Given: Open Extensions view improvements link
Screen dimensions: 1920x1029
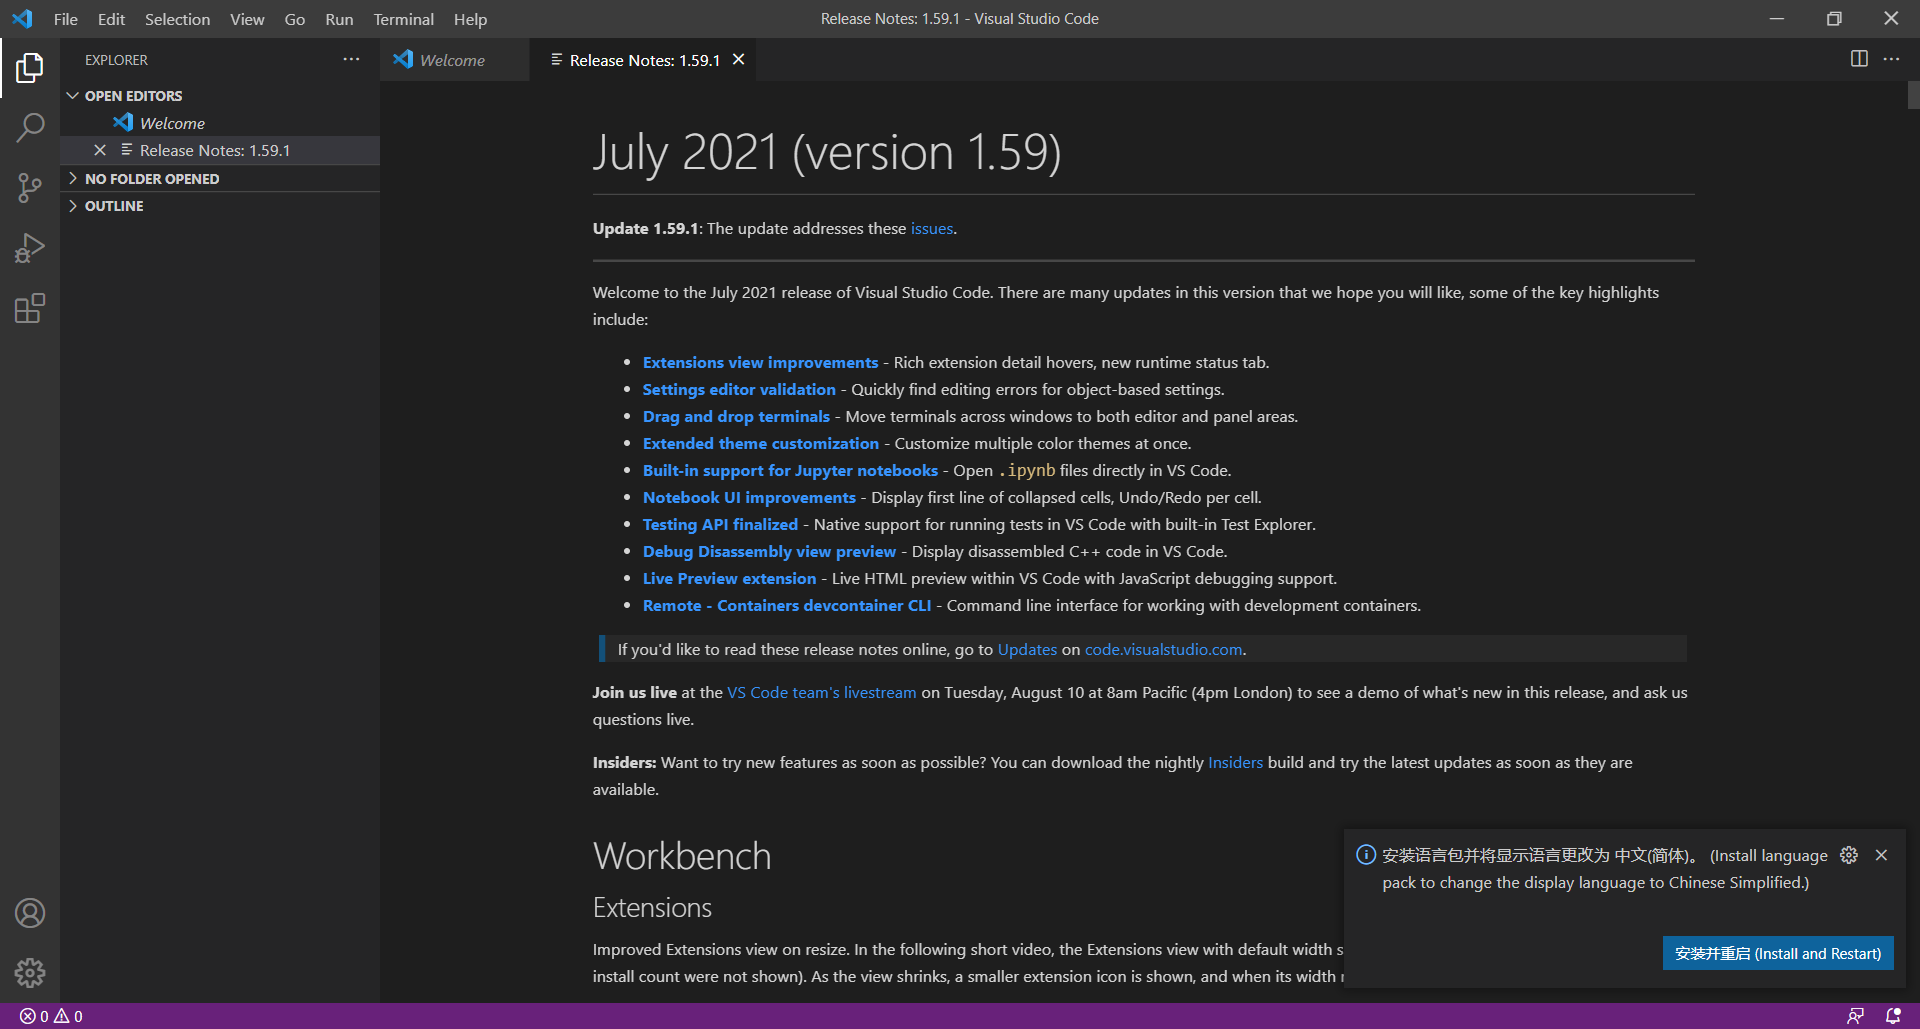Looking at the screenshot, I should tap(760, 363).
